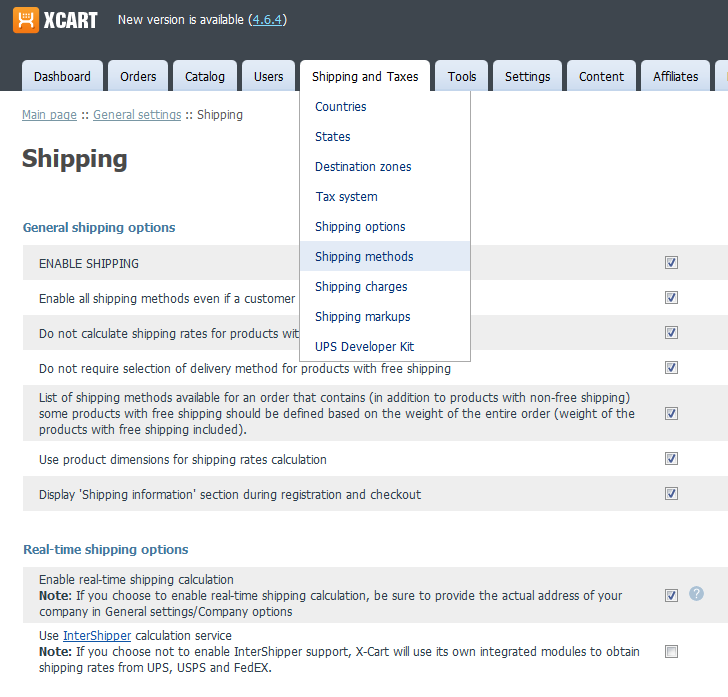
Task: Toggle Display 'Shipping information' section checkbox
Action: pyautogui.click(x=671, y=493)
